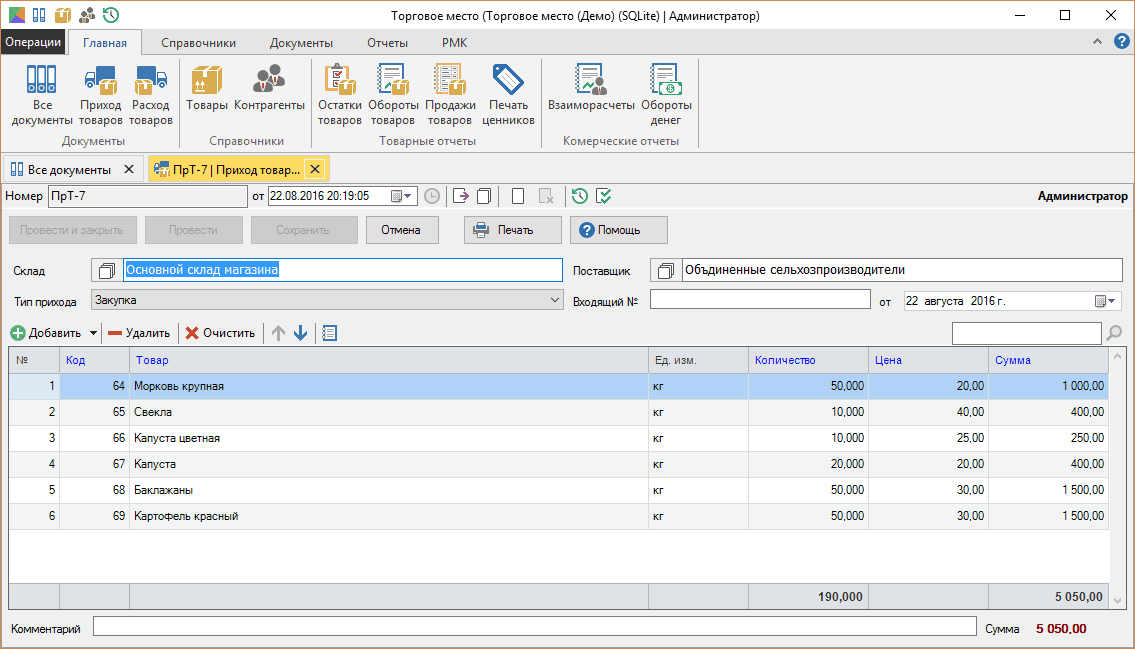Move selected row down with blue arrow
The width and height of the screenshot is (1135, 649).
(x=300, y=333)
